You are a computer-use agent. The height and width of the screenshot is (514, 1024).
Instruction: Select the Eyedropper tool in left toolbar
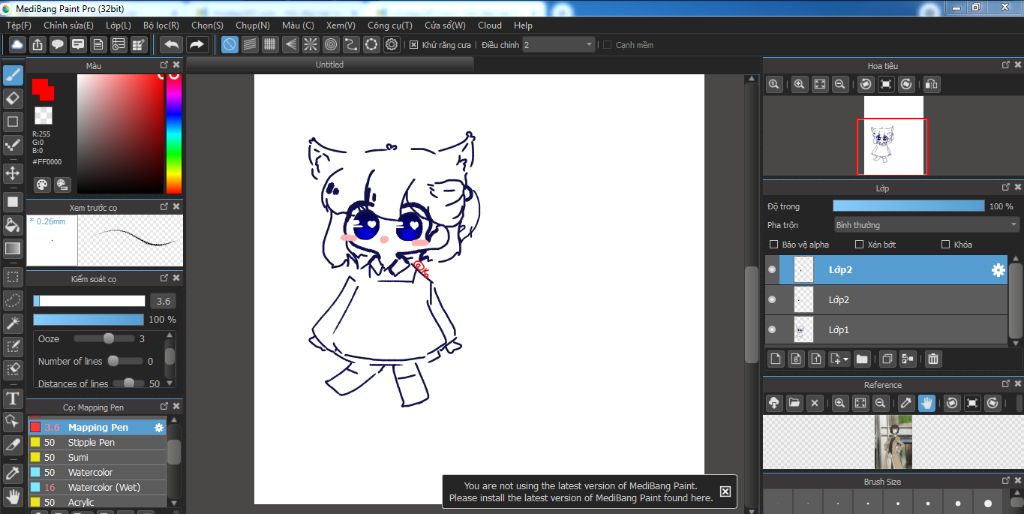12,472
